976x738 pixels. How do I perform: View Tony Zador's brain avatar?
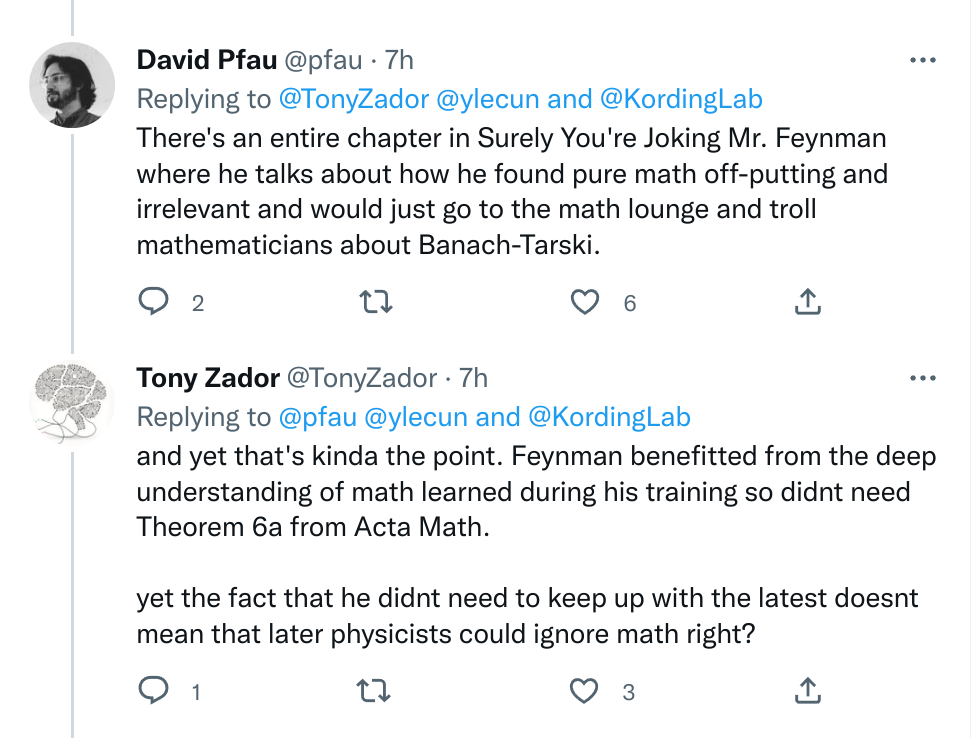pyautogui.click(x=72, y=402)
